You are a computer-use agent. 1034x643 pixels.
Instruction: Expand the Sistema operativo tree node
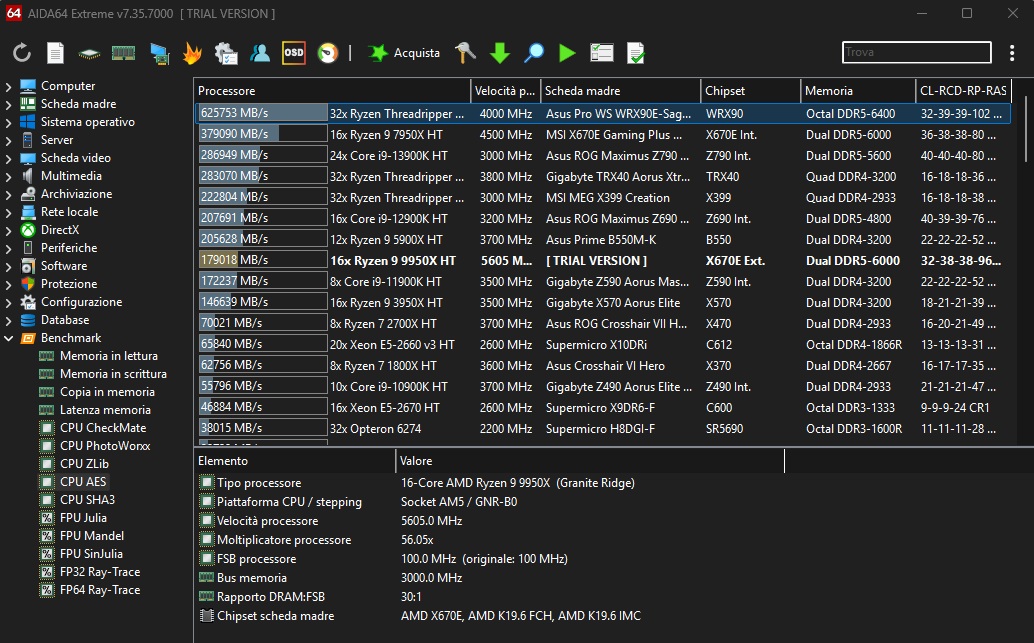[x=9, y=122]
